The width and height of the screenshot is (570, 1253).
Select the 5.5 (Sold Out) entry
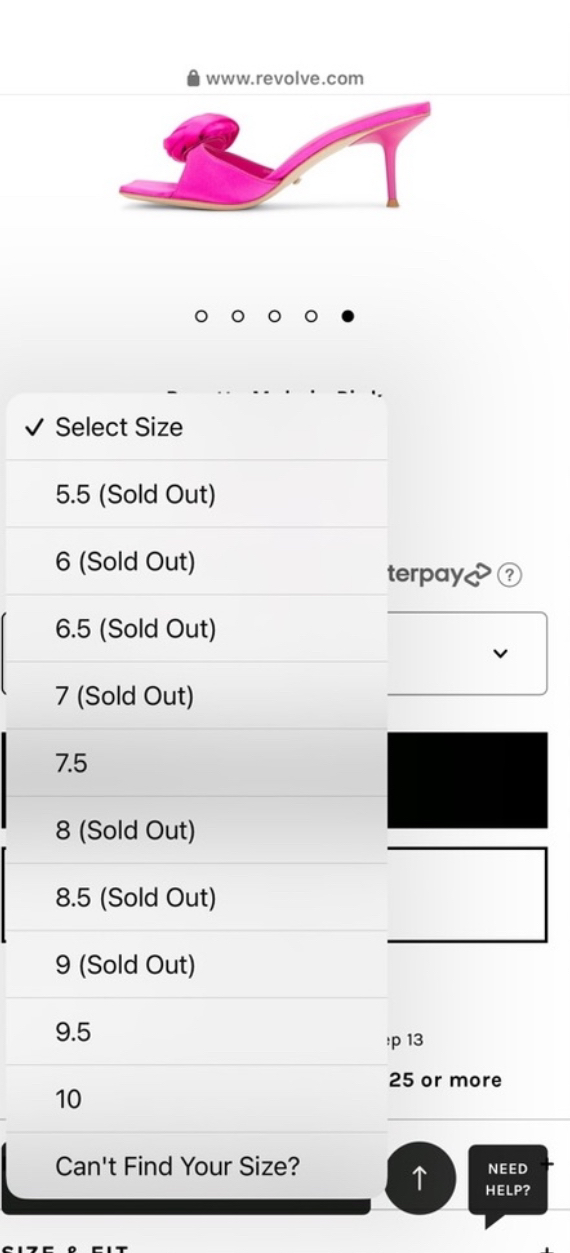coord(196,494)
